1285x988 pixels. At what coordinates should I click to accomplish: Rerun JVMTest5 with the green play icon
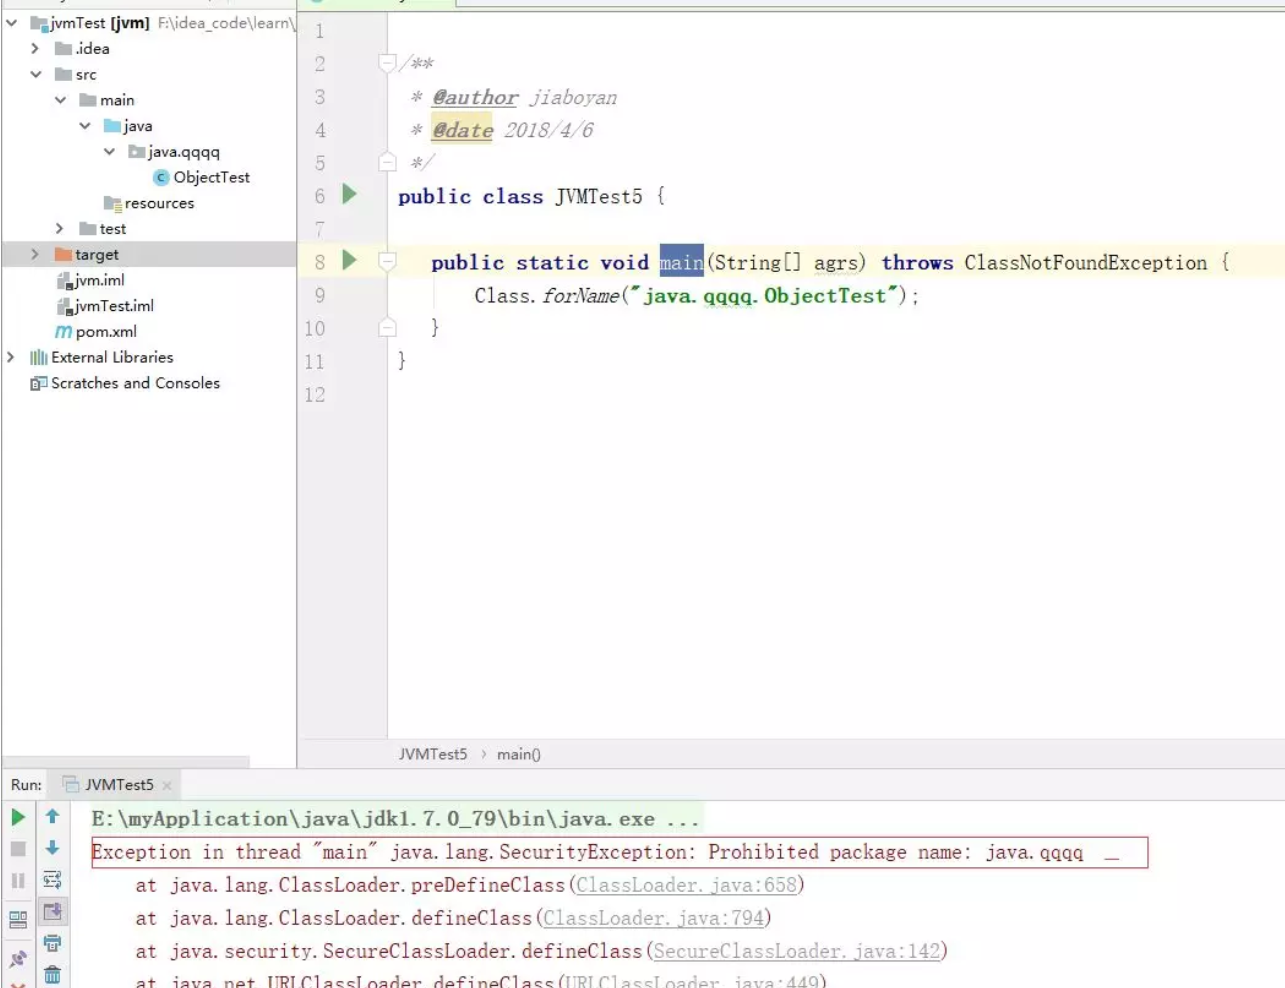18,817
